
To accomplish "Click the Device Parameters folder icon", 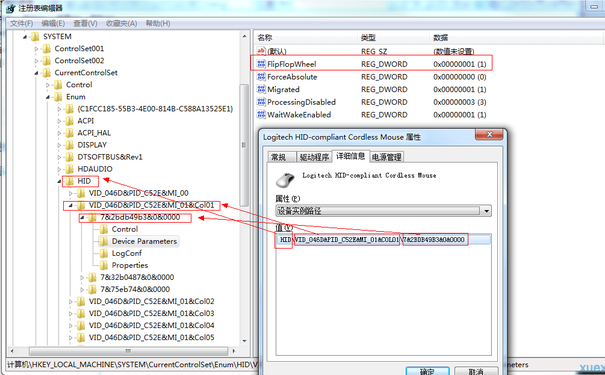I will pyautogui.click(x=104, y=241).
